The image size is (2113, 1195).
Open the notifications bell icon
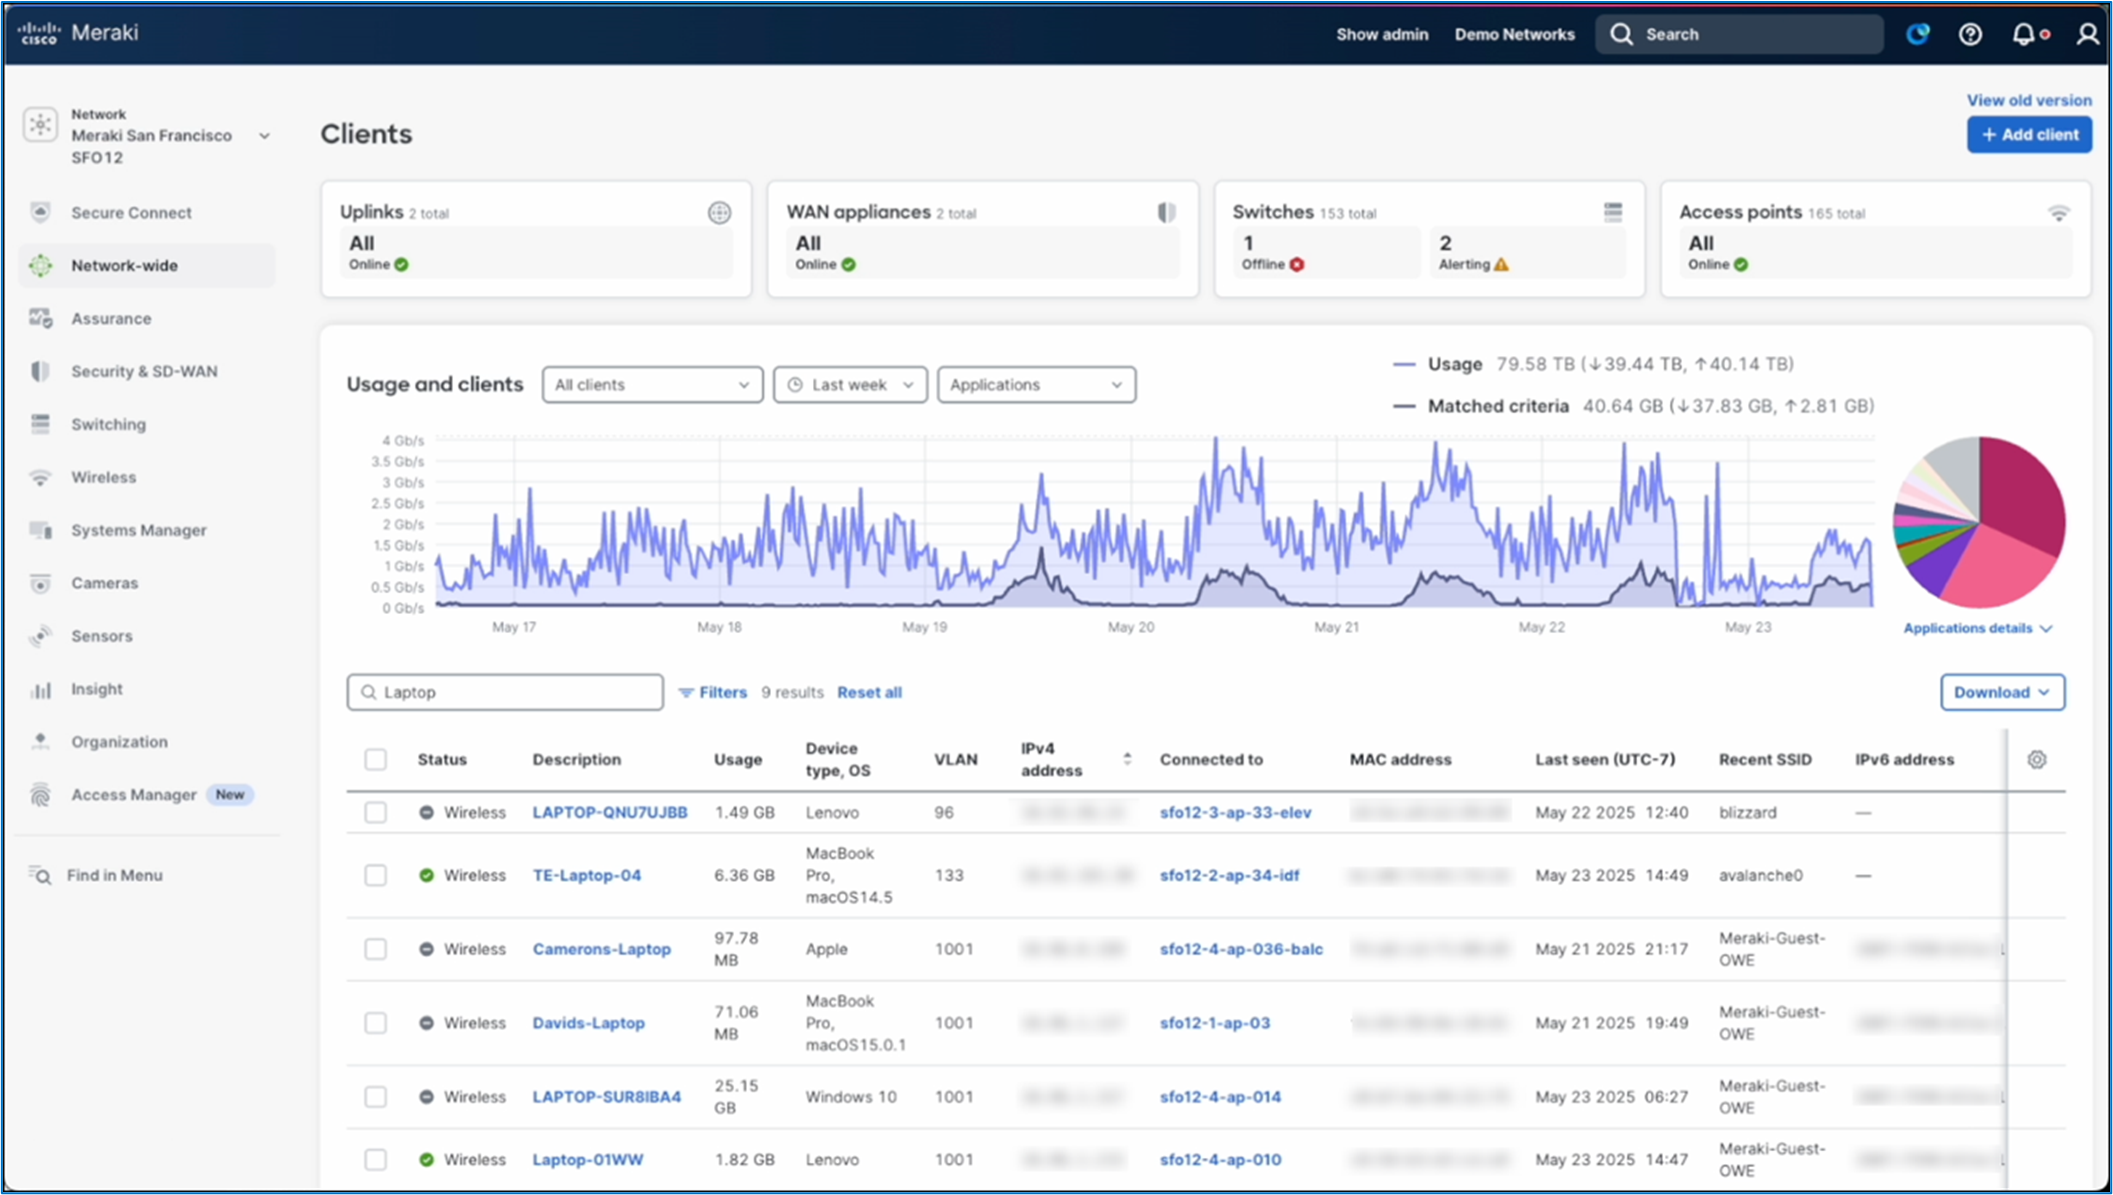point(2023,34)
